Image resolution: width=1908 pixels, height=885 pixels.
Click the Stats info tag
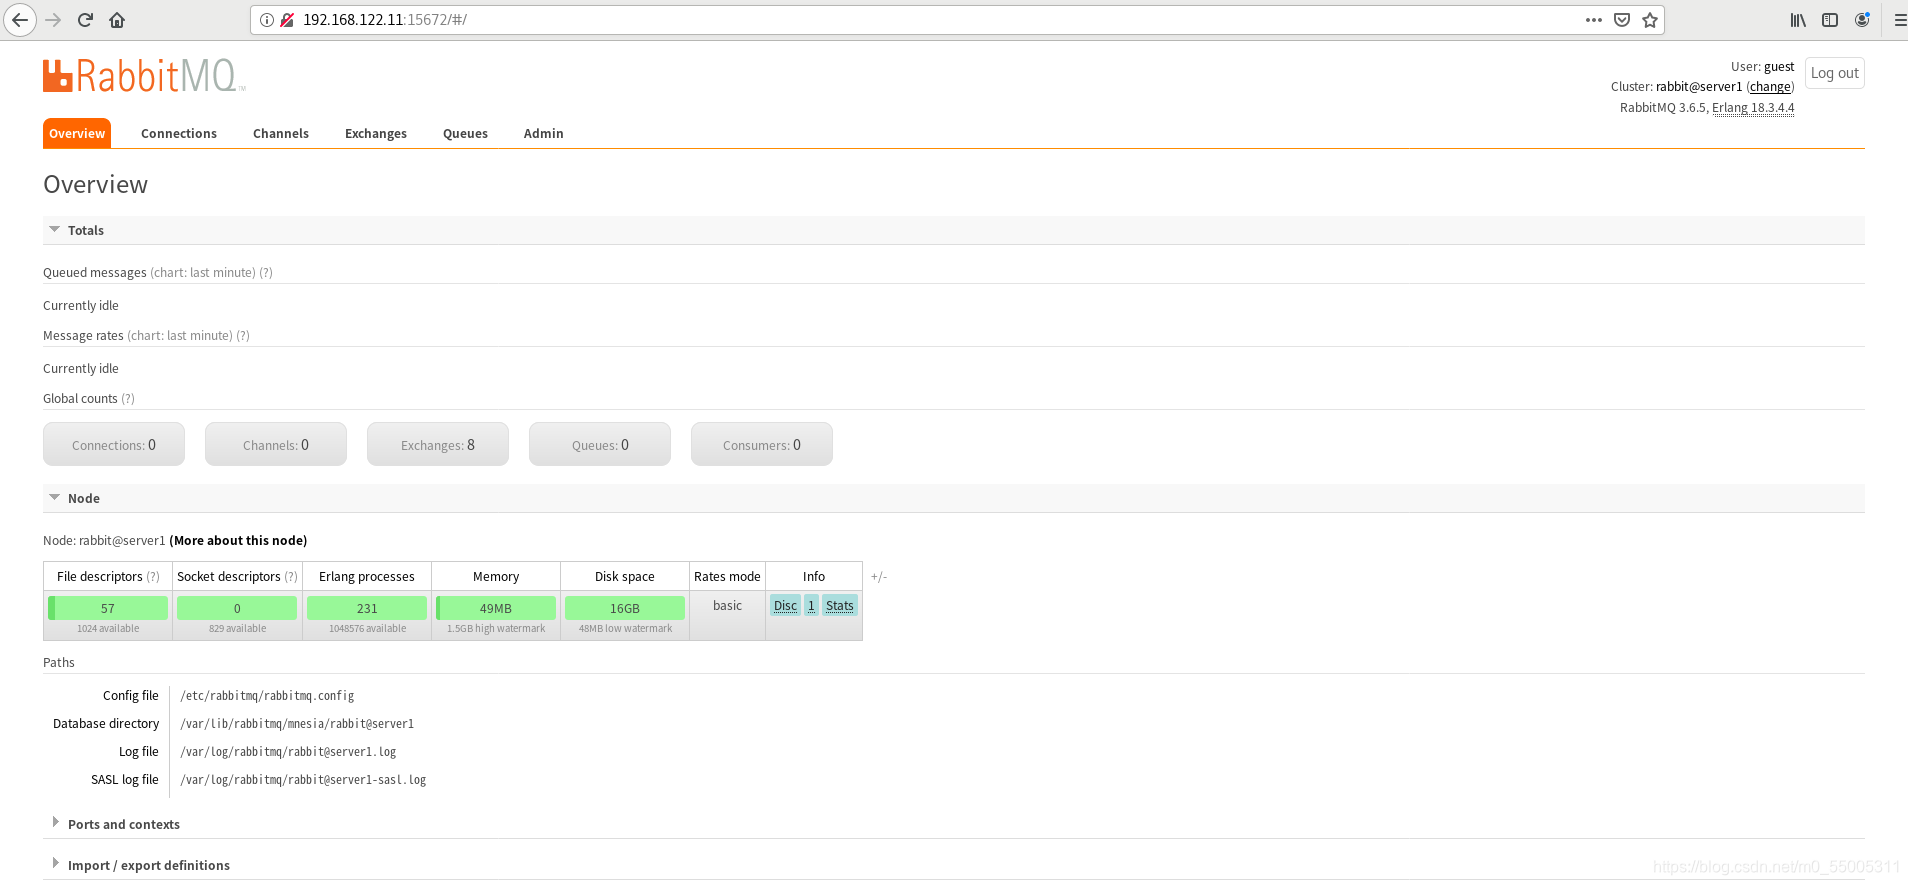[x=840, y=605]
